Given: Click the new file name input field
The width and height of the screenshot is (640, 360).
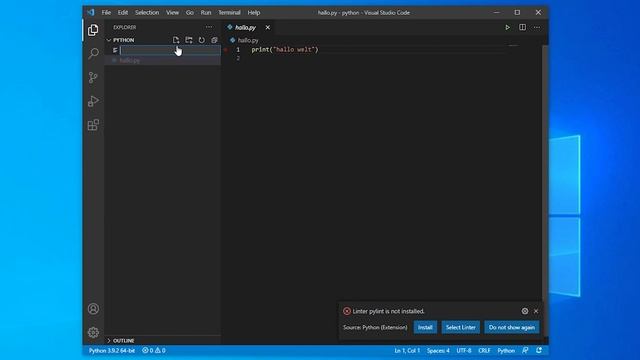Looking at the screenshot, I should coord(170,50).
